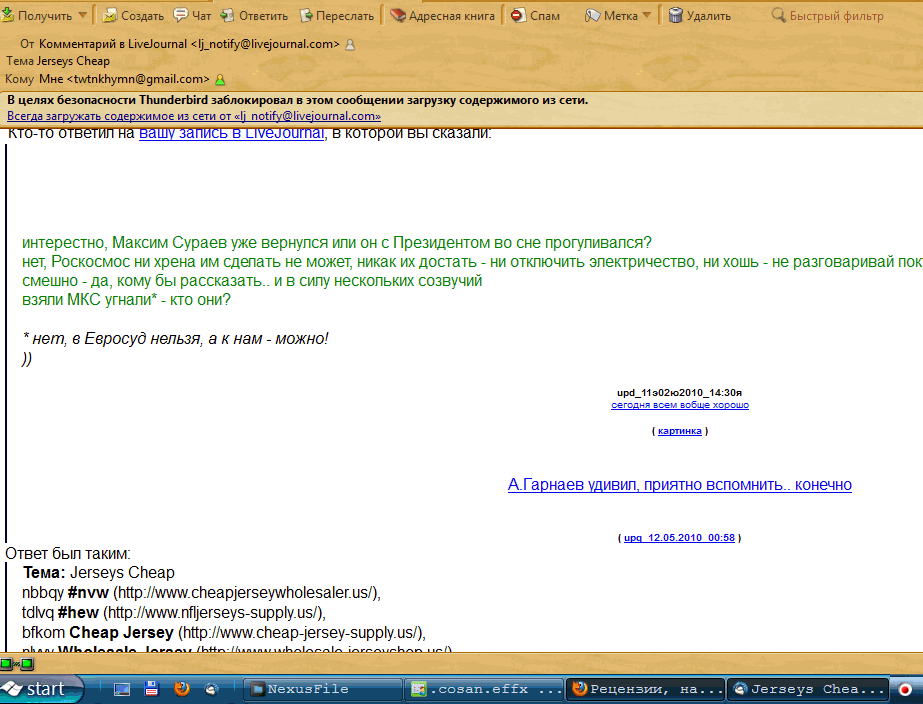Open the Адресная книга address book
The width and height of the screenshot is (923, 704).
click(x=442, y=15)
